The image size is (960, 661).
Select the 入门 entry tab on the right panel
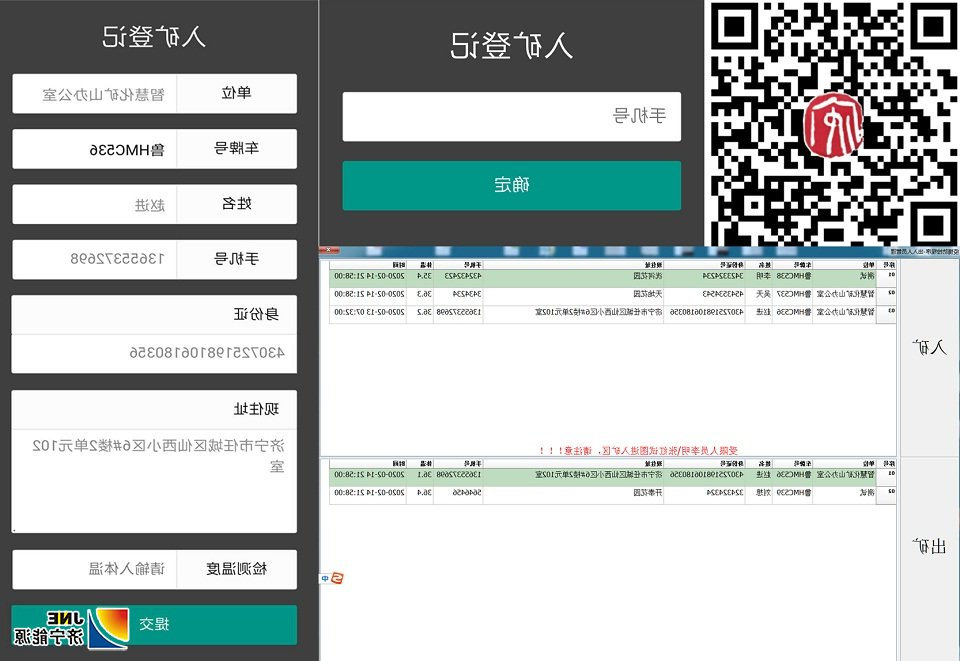pos(930,345)
